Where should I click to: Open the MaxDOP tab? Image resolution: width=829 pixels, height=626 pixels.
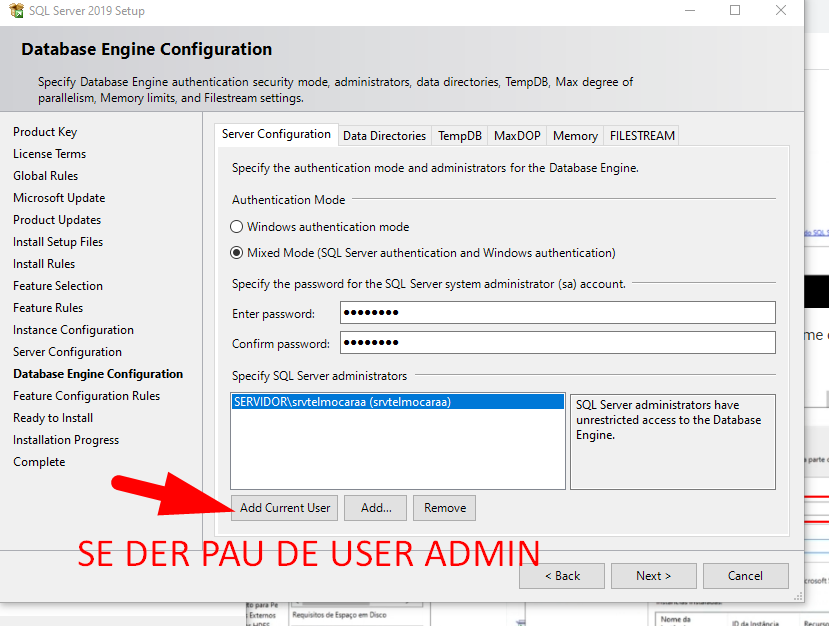click(x=516, y=136)
